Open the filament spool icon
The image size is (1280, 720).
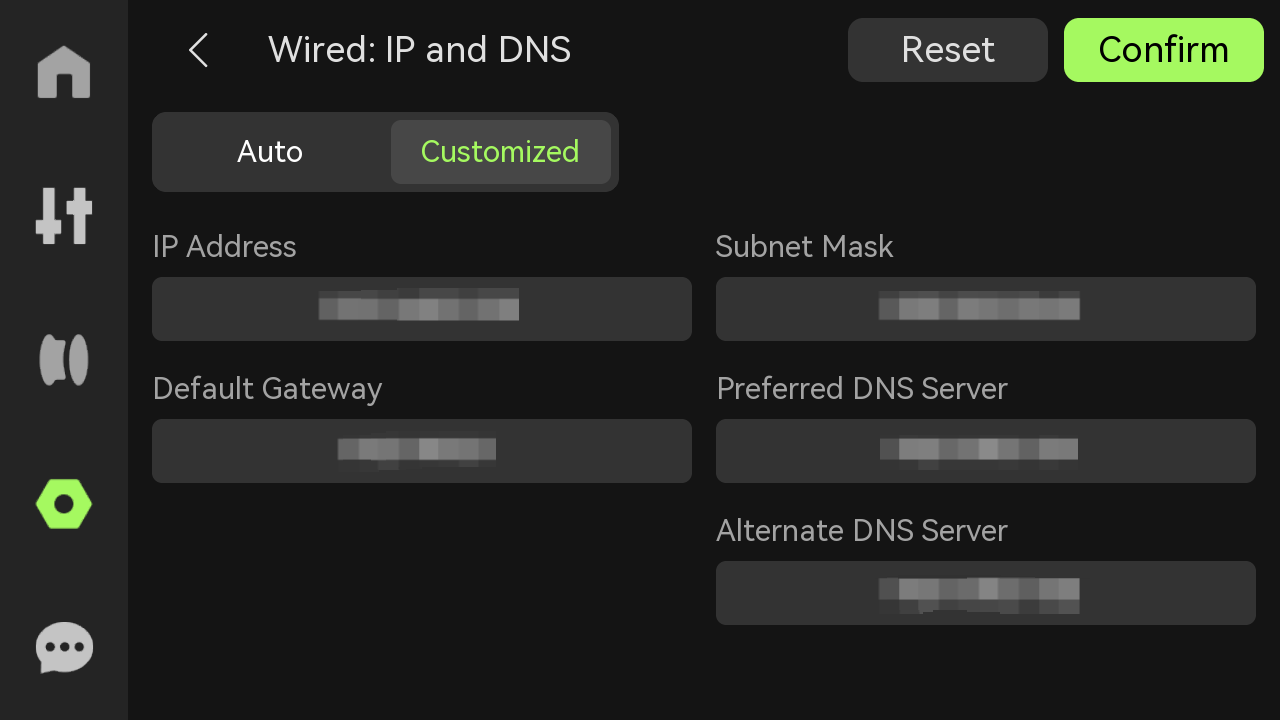click(x=64, y=360)
